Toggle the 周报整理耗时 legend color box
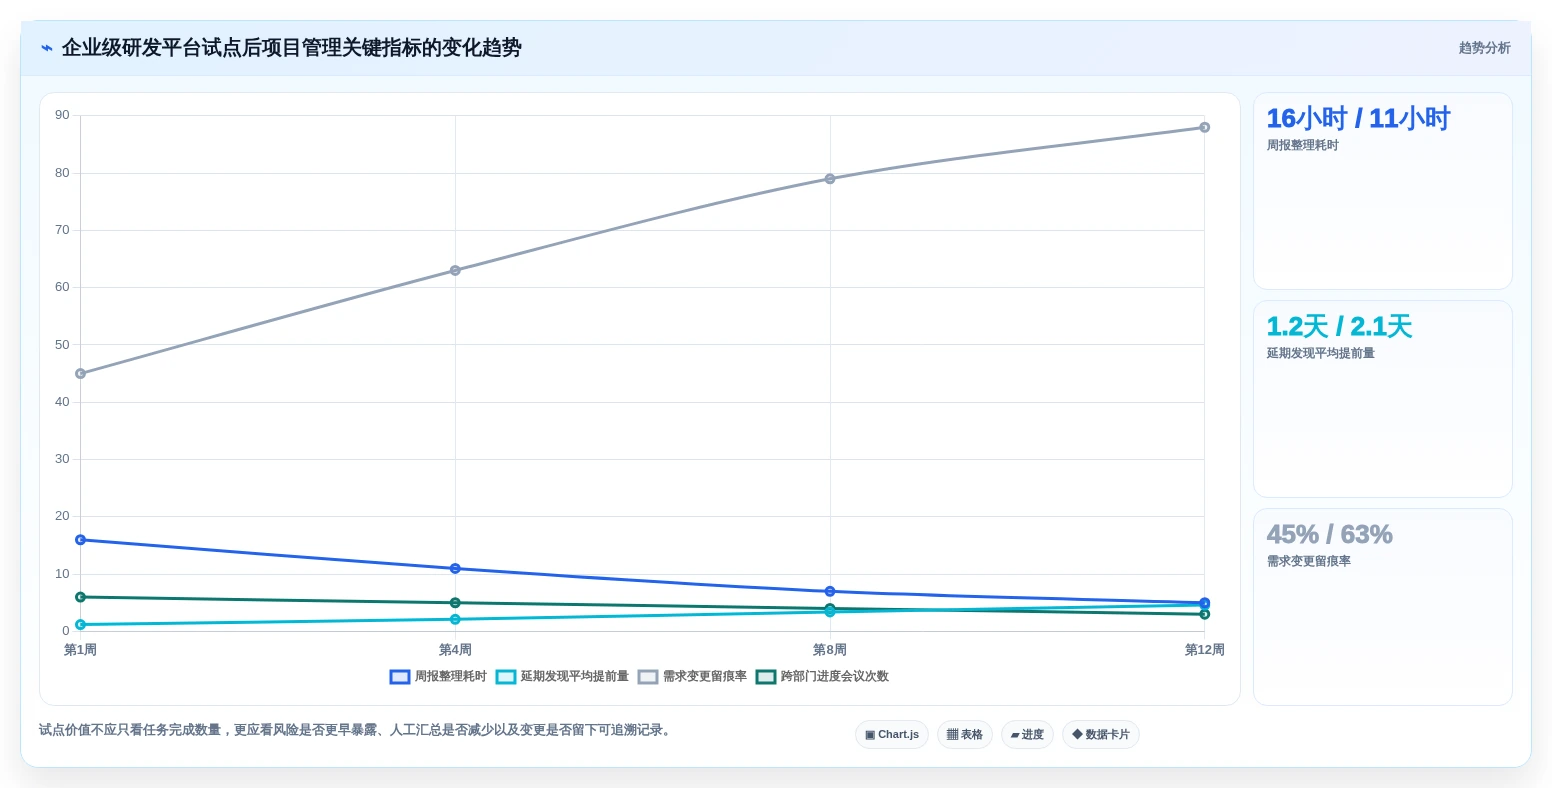The image size is (1552, 788). pos(400,677)
